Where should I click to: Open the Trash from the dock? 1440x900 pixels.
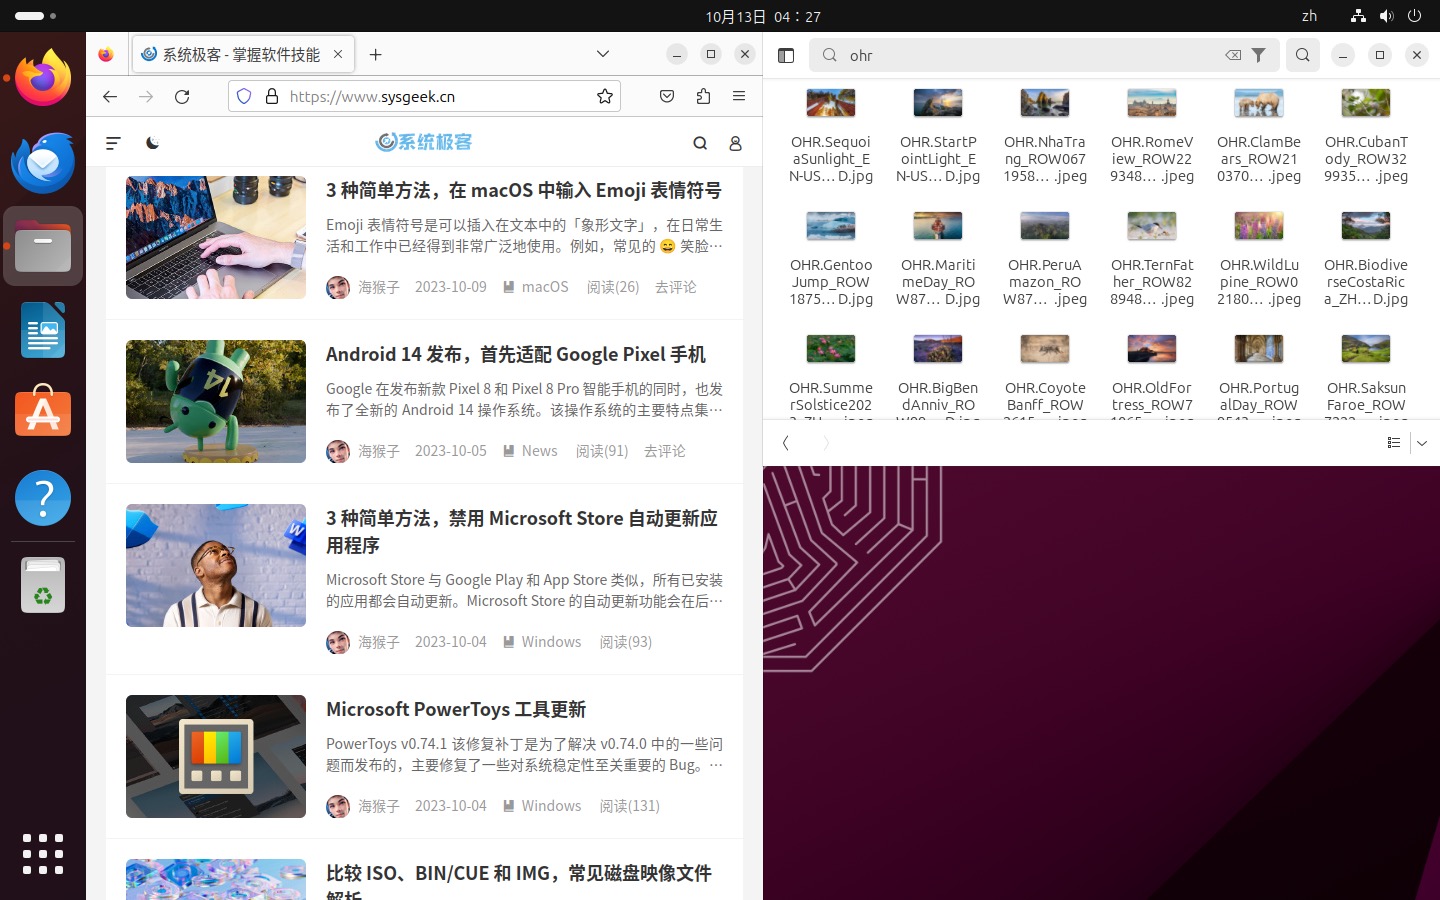[x=43, y=585]
